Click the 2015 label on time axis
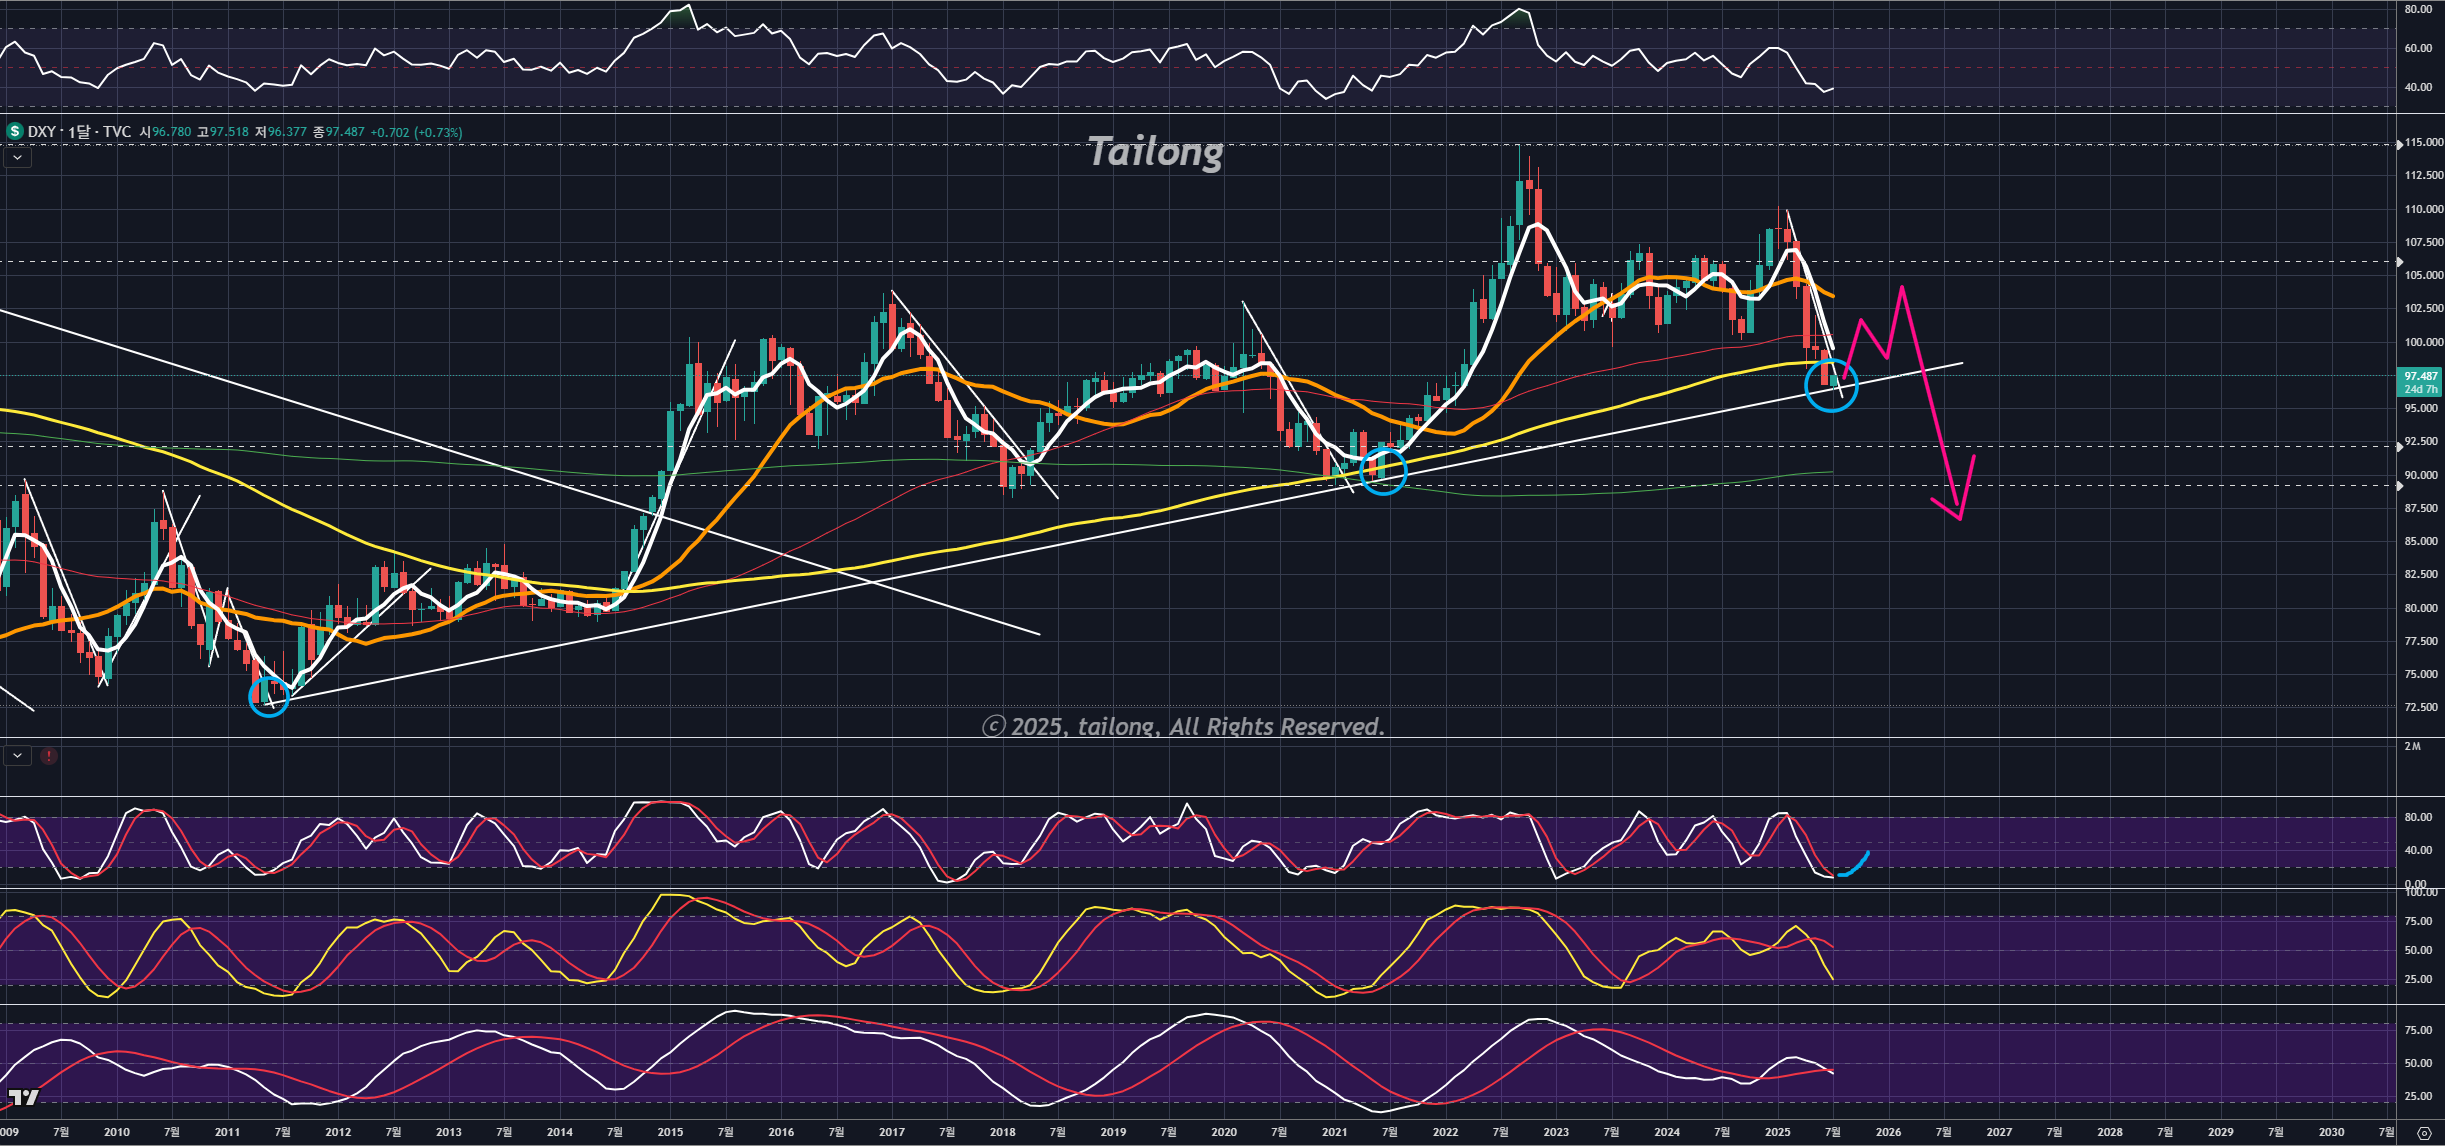The height and width of the screenshot is (1146, 2445). tap(670, 1132)
